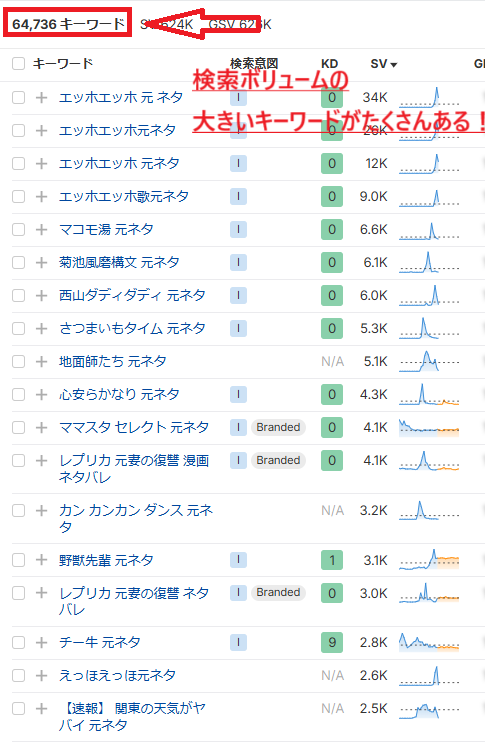Open the keyword link 西山ダディダディ 元ネタ
Screen dimensions: 485x747
132,295
